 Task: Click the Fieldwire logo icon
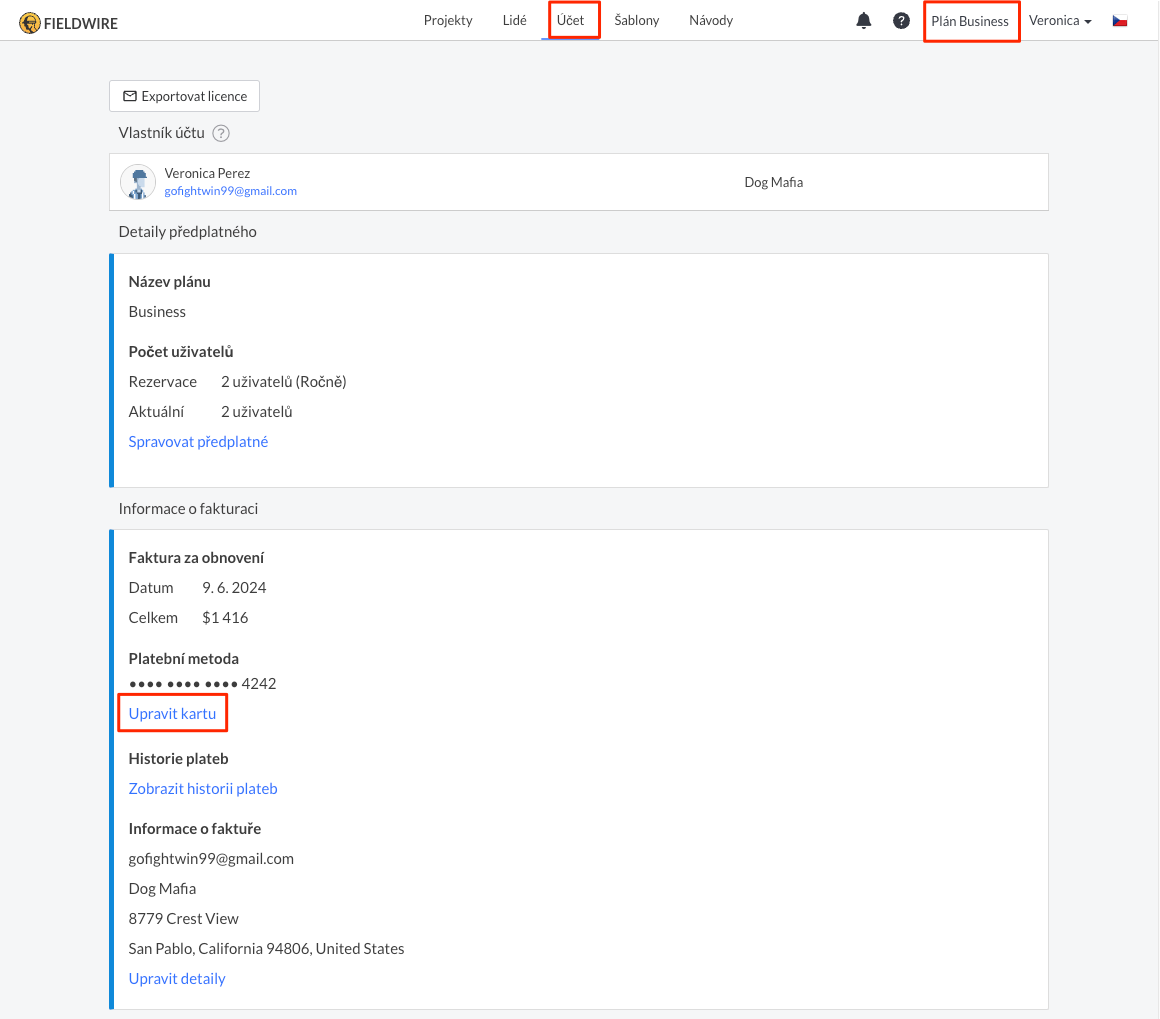tap(30, 23)
